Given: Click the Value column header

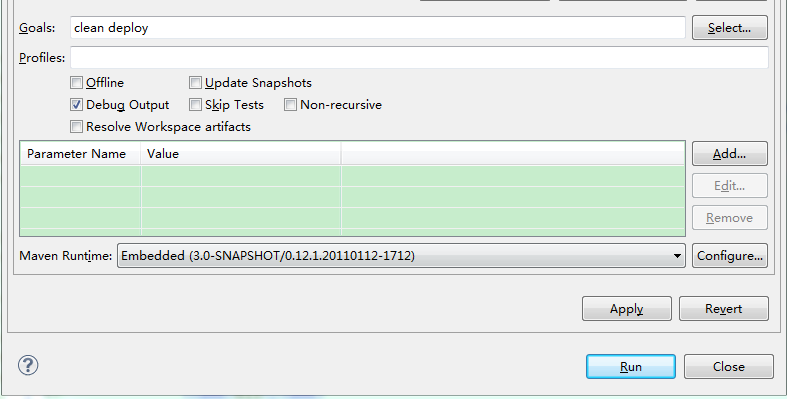Looking at the screenshot, I should (241, 154).
